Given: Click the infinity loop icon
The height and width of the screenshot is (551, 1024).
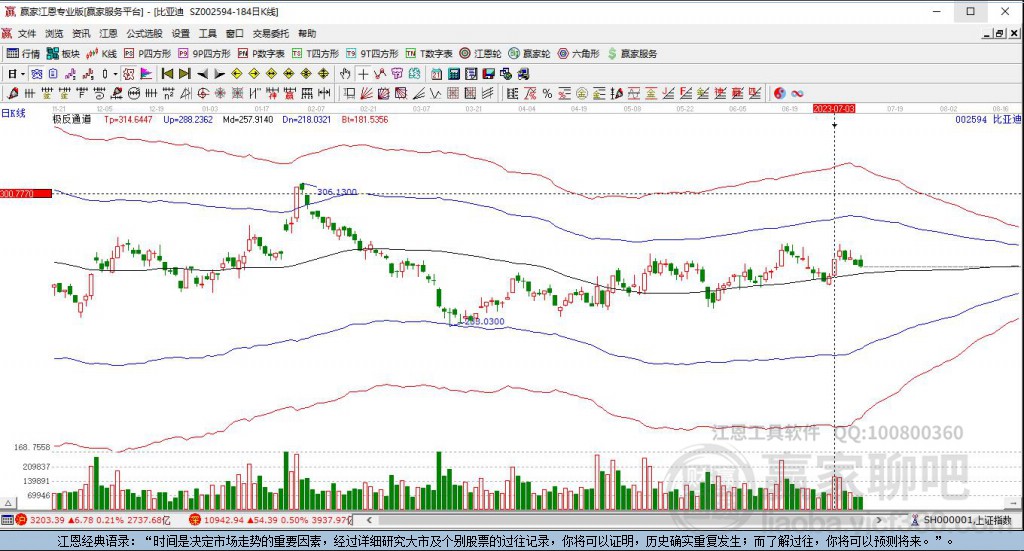Looking at the screenshot, I should (797, 93).
